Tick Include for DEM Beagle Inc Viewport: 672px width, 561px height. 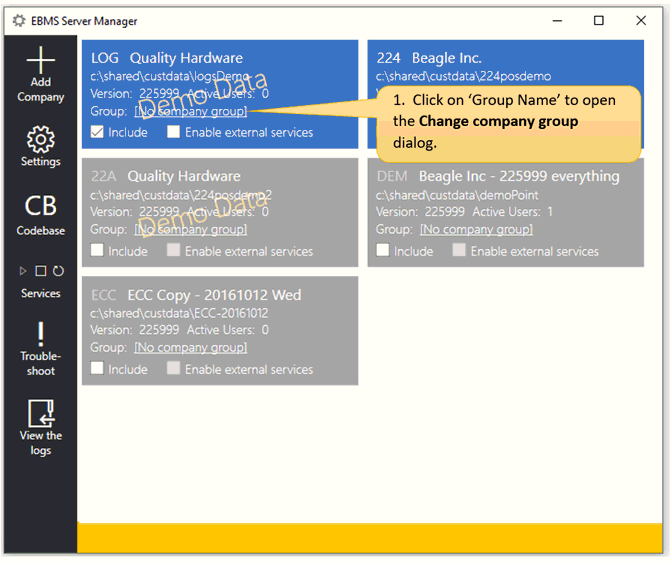383,251
